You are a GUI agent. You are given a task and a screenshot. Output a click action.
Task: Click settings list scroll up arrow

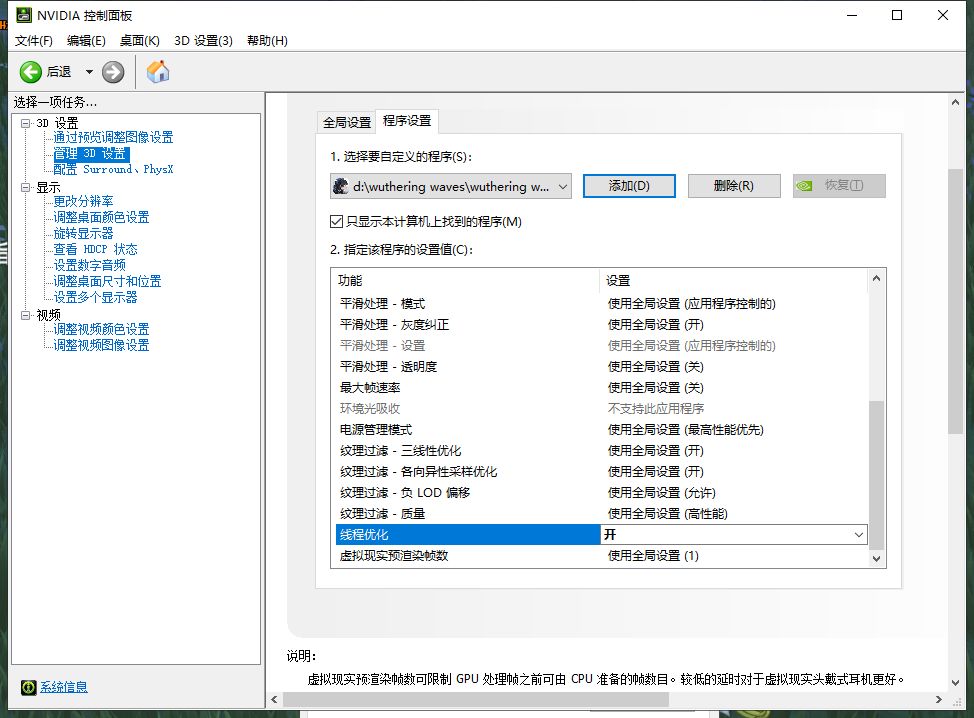(x=876, y=278)
